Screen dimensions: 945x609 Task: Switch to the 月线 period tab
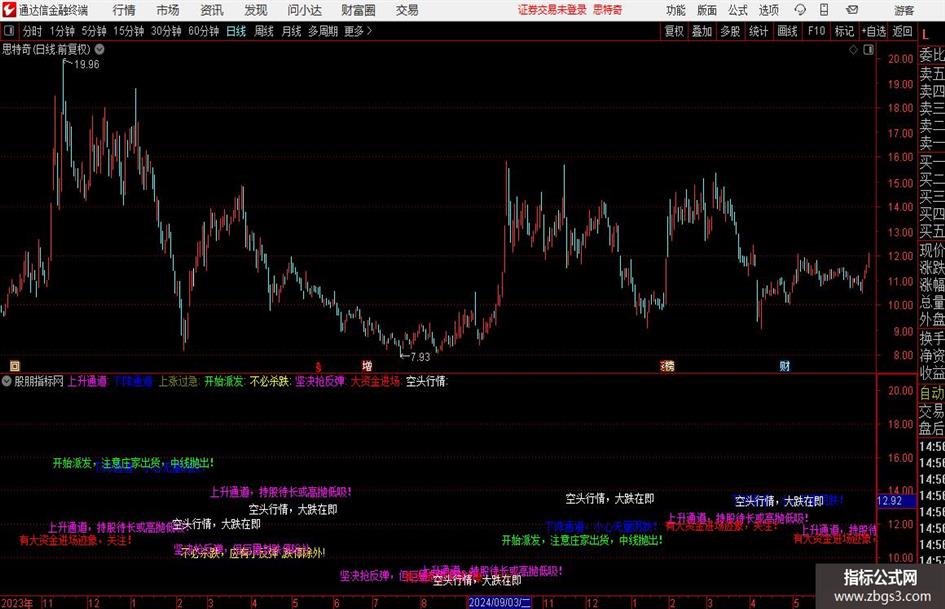click(292, 31)
